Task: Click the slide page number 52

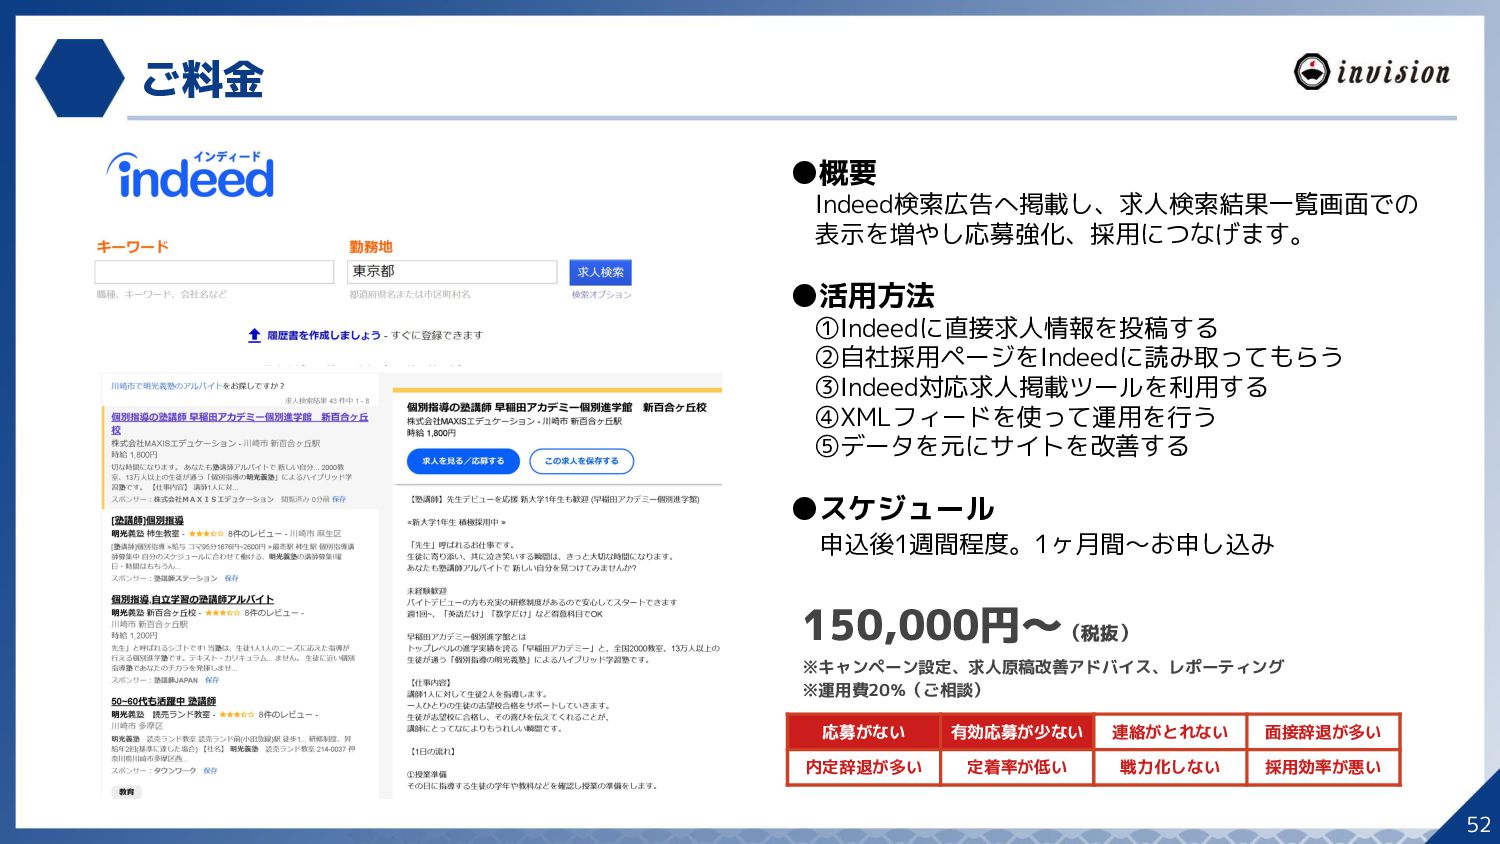Action: (1478, 825)
